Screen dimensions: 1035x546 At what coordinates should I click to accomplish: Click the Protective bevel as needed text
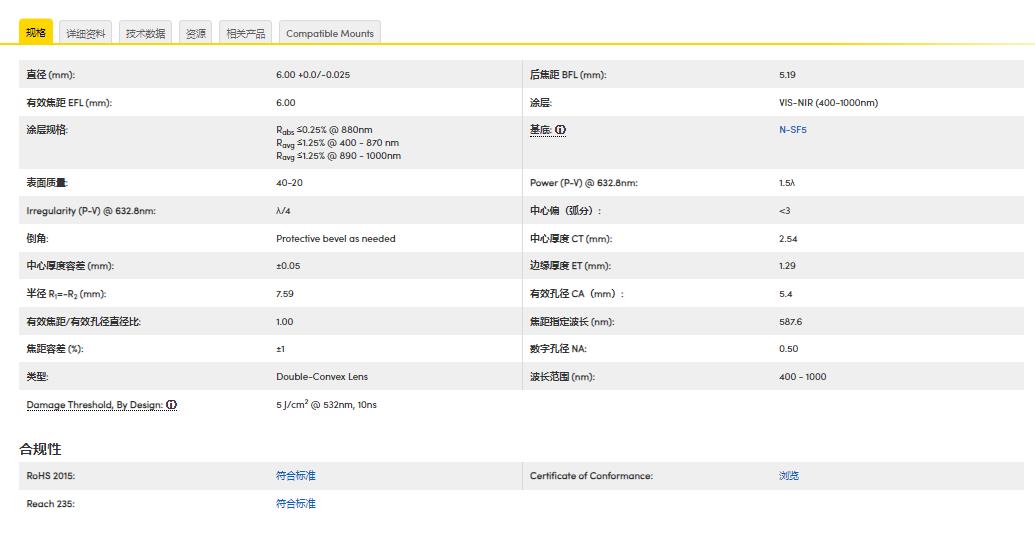click(x=335, y=239)
